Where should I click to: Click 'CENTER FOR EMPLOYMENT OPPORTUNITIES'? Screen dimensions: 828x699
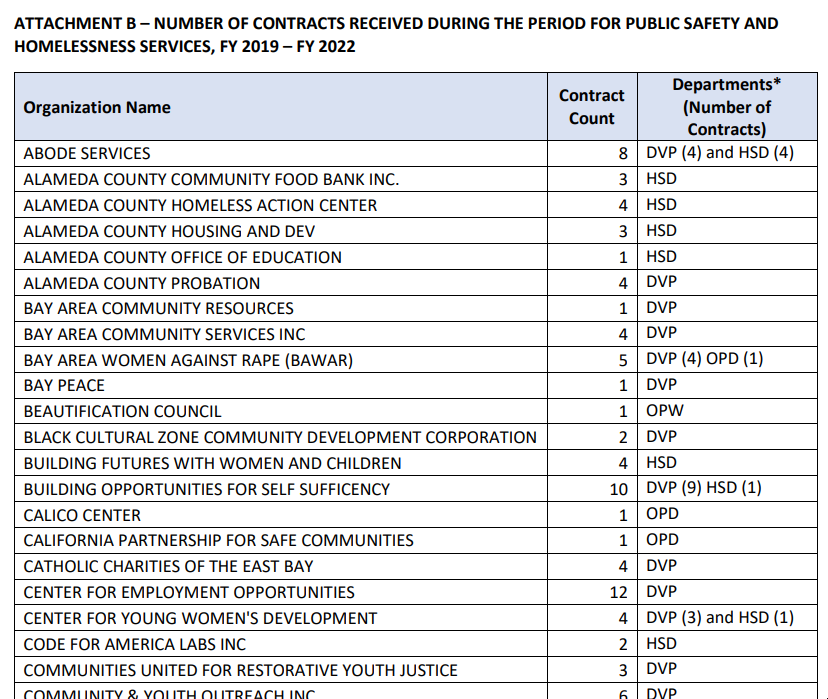point(189,592)
